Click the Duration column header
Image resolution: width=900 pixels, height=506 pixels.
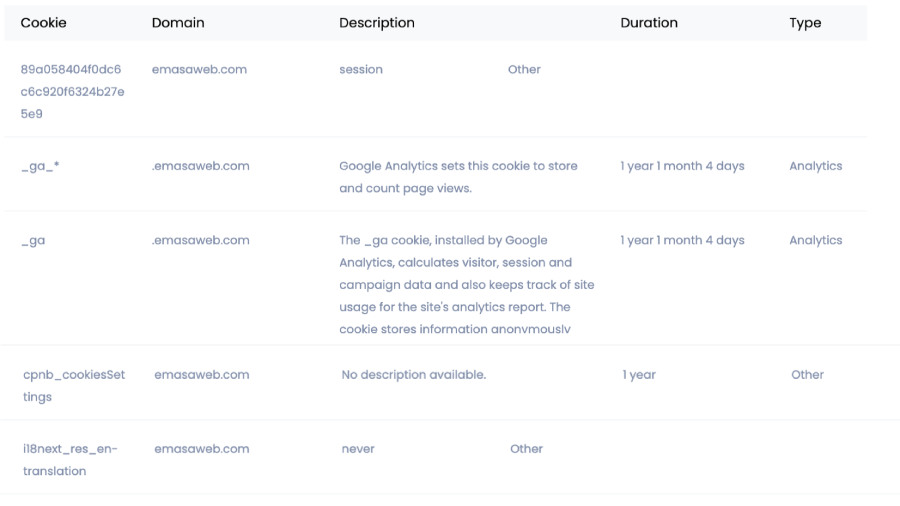tap(648, 23)
